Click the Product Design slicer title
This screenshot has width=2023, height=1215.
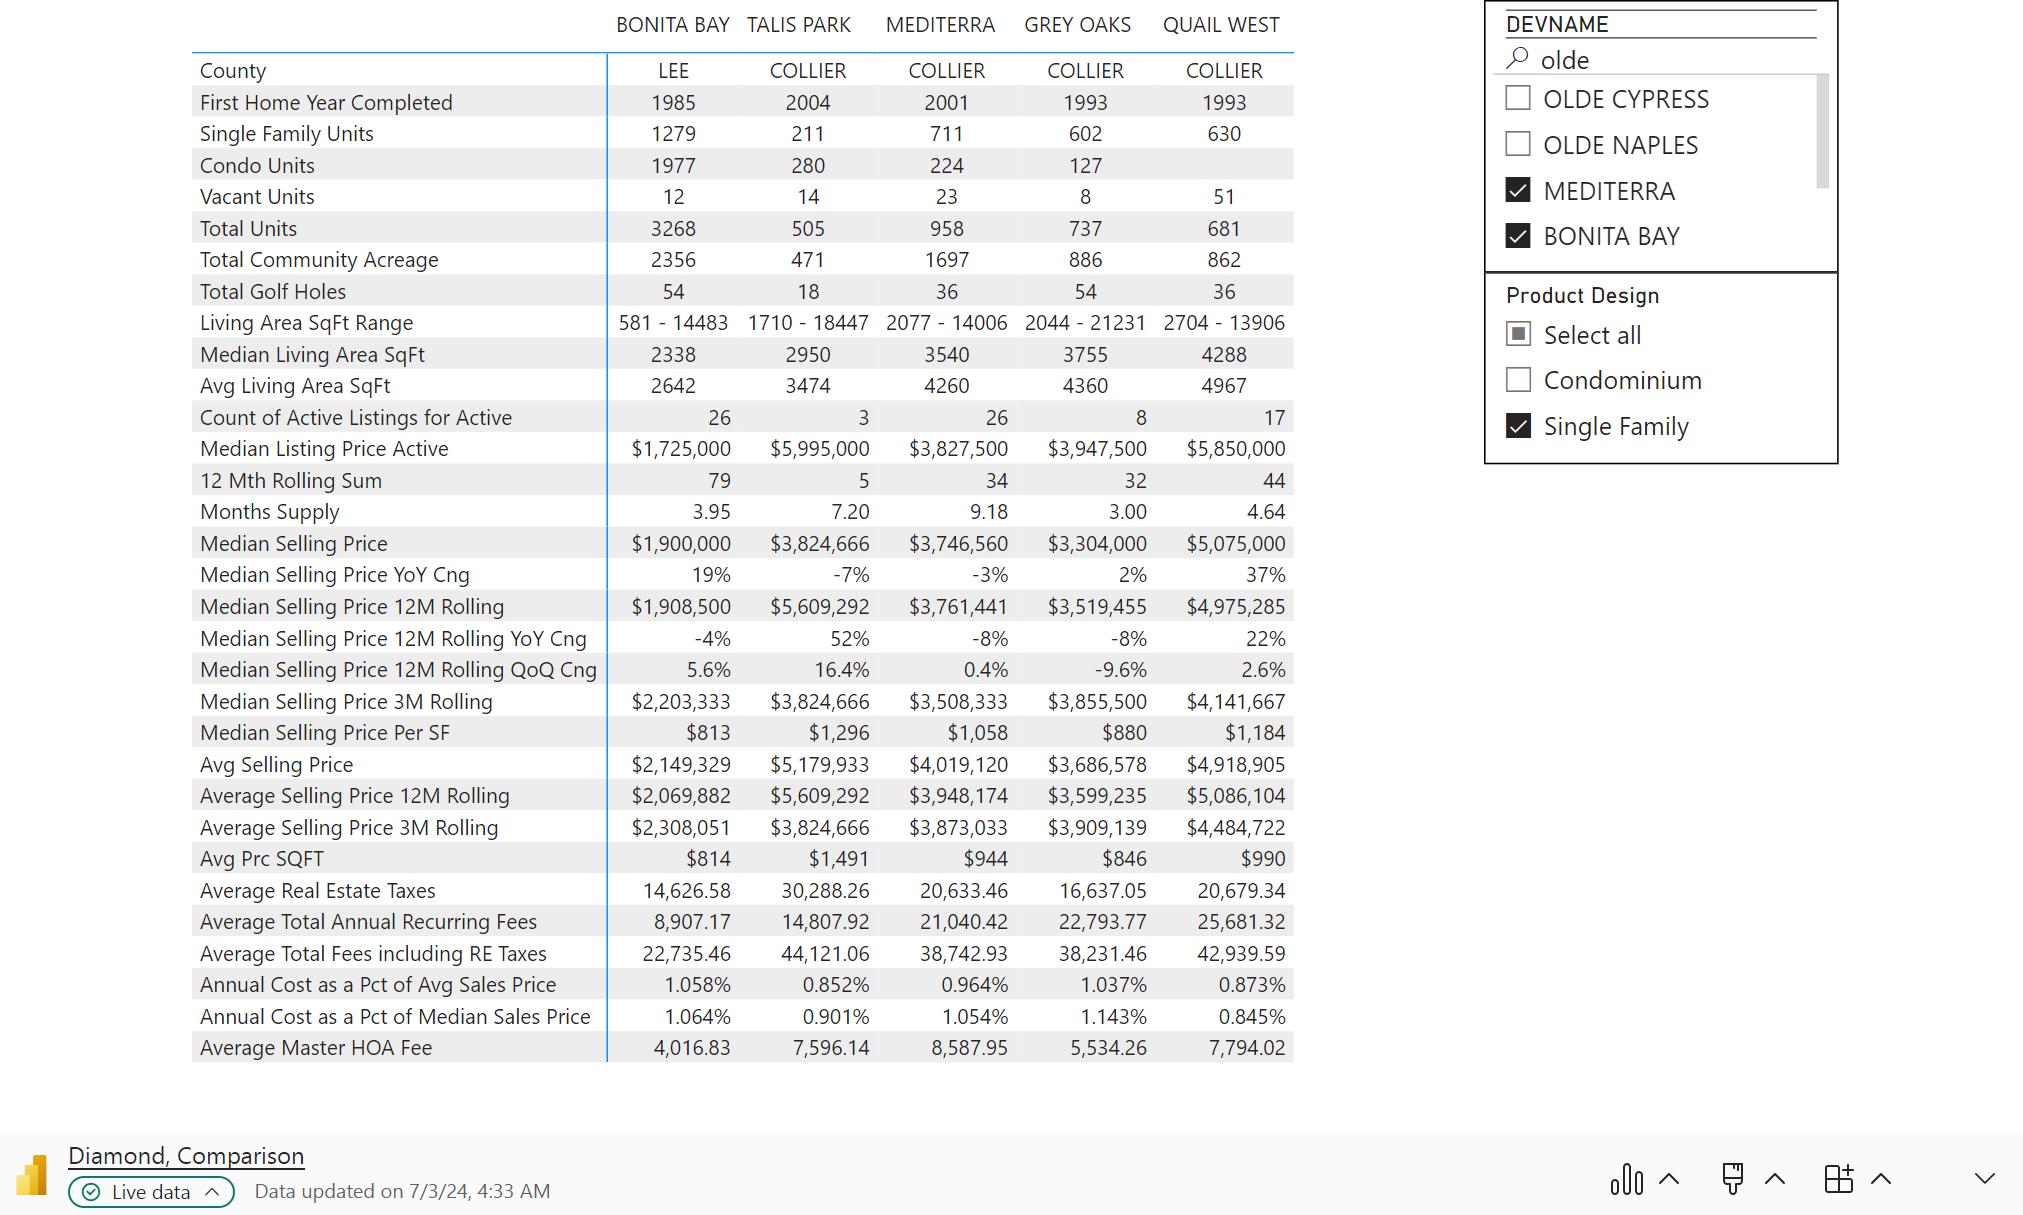click(1582, 295)
